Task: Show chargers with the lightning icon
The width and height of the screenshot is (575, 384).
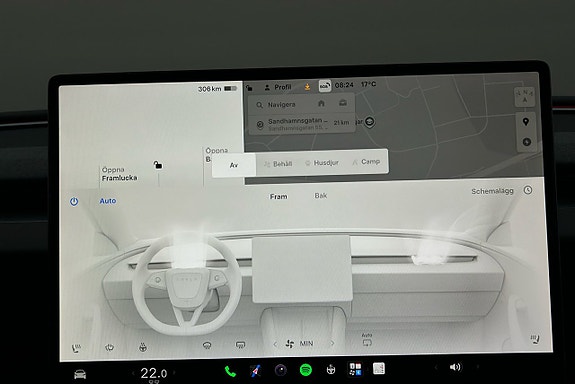Action: click(527, 142)
